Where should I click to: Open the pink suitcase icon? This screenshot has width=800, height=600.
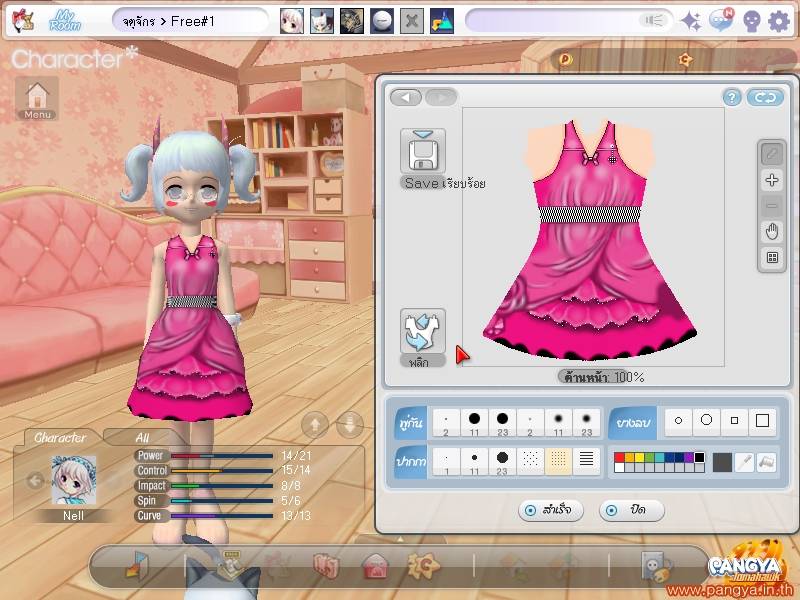(327, 566)
